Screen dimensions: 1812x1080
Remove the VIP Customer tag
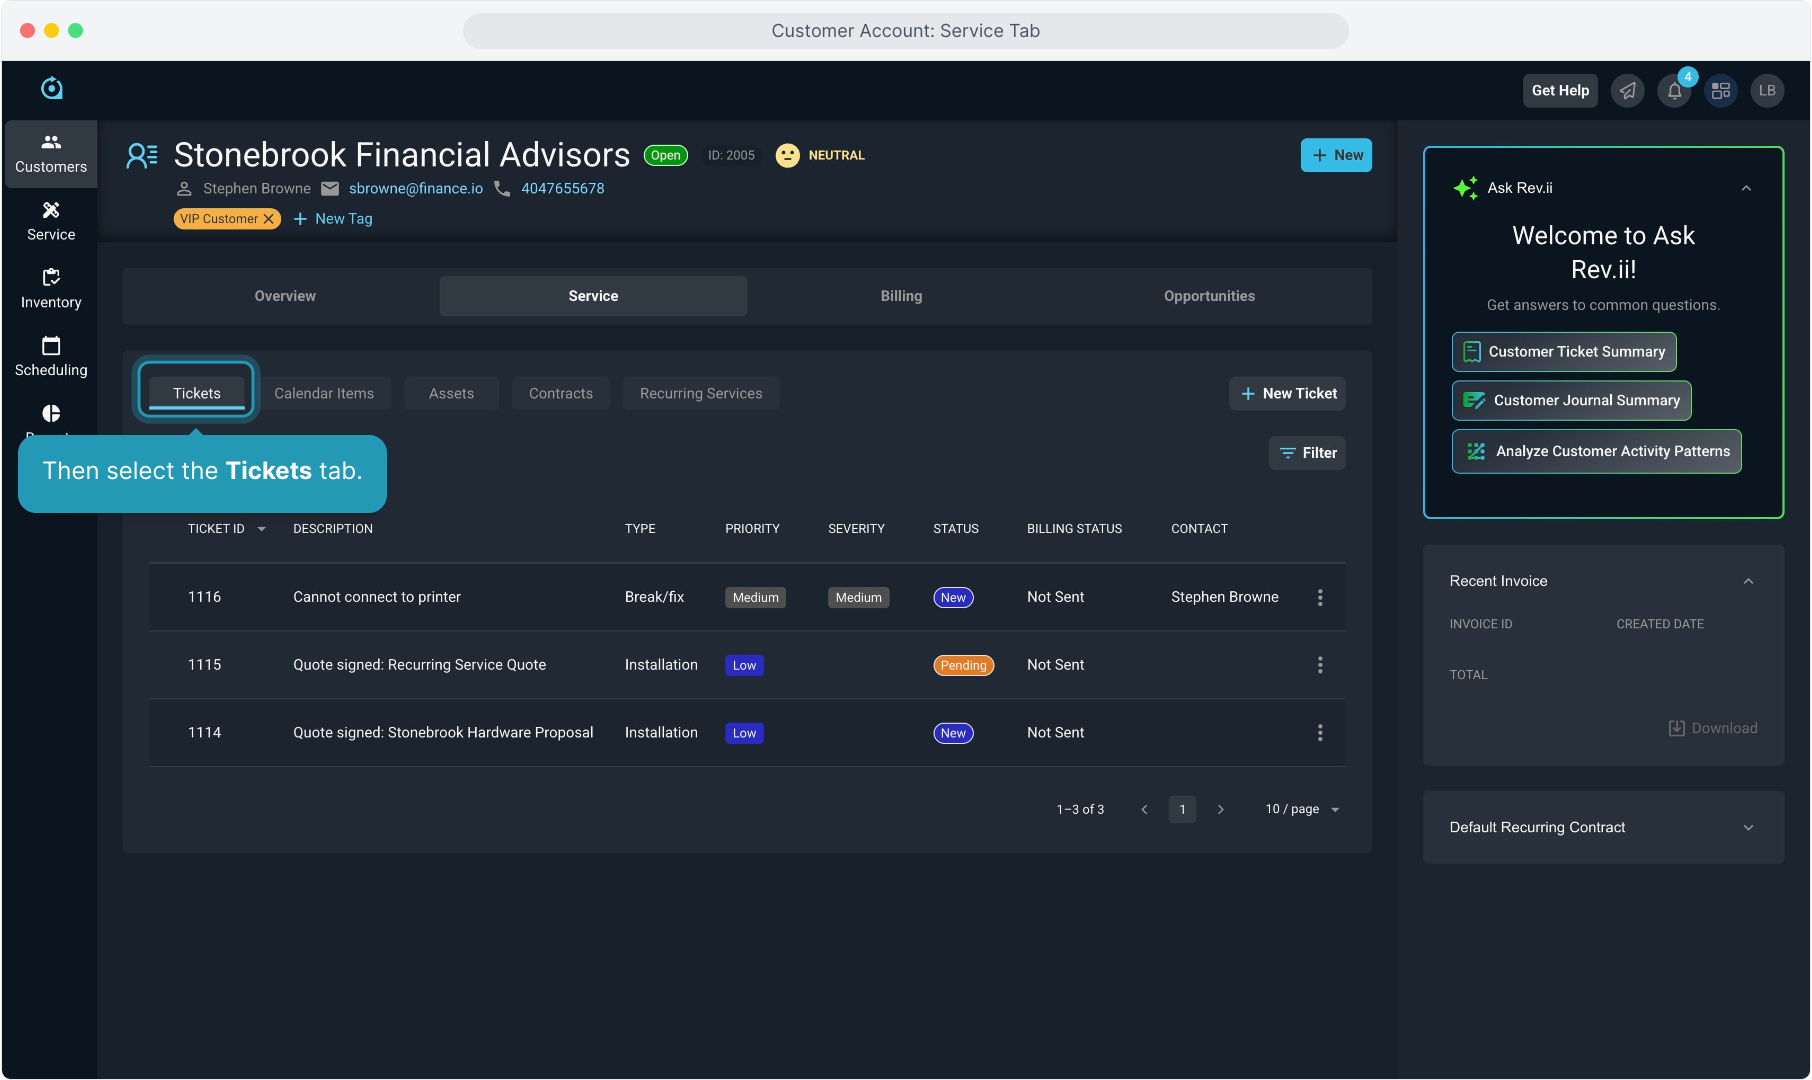(x=269, y=219)
